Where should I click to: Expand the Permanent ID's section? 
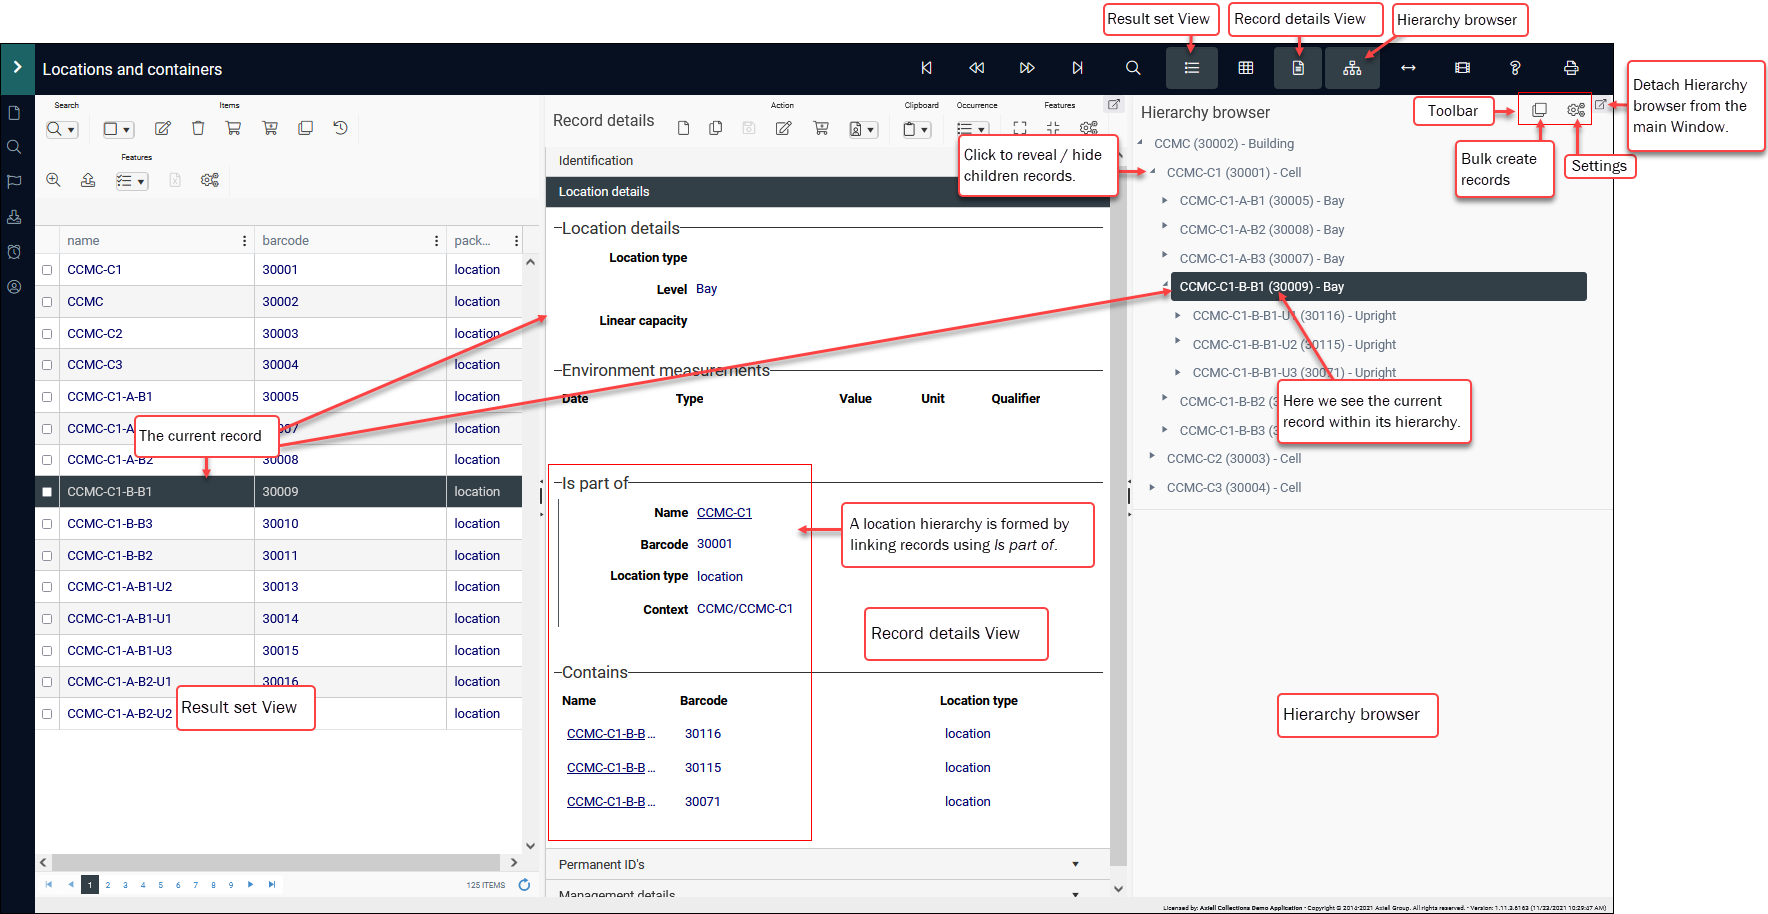click(1076, 864)
